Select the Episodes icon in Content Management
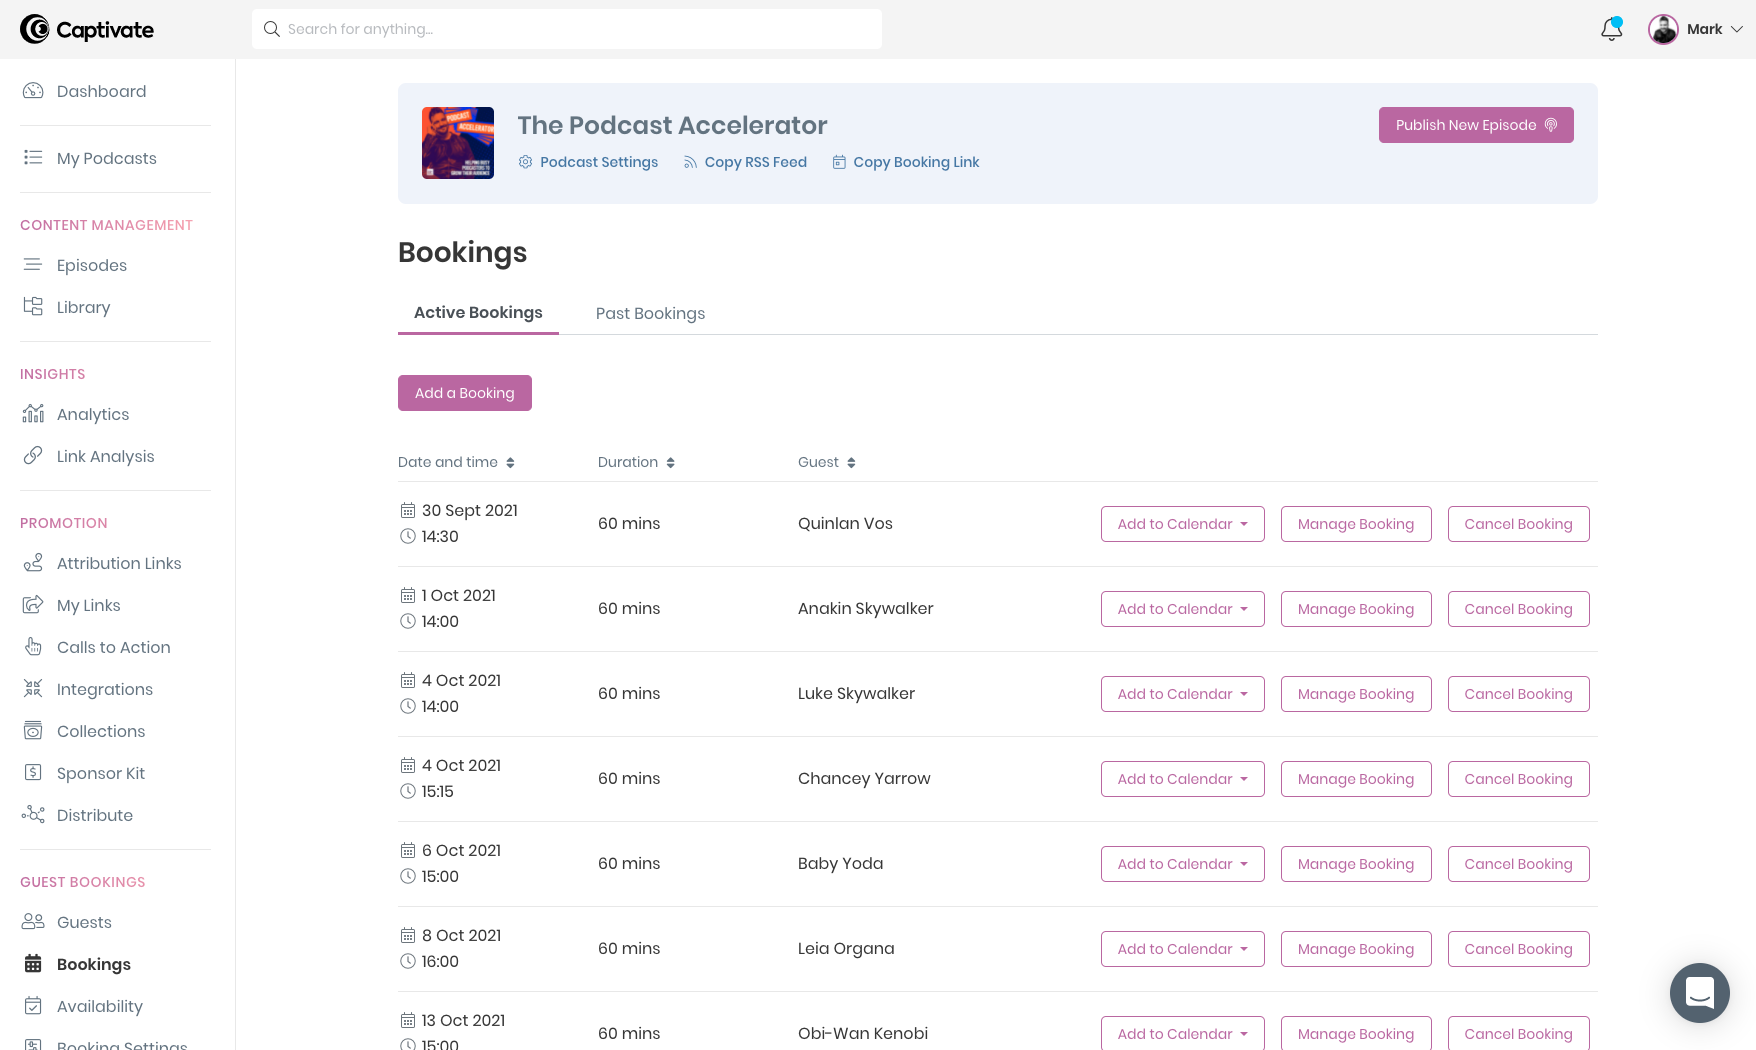The height and width of the screenshot is (1050, 1756). click(x=33, y=265)
